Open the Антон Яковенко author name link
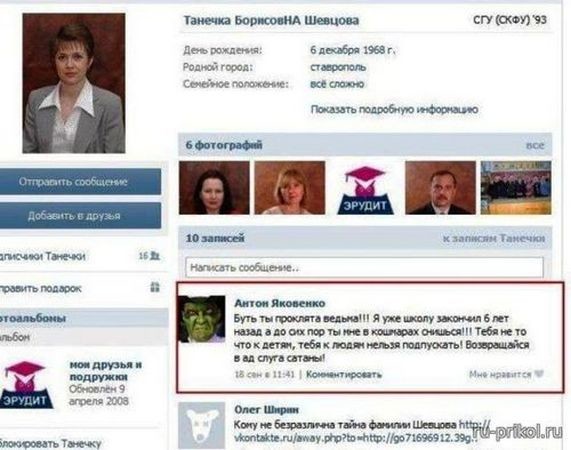The image size is (571, 450). point(280,303)
